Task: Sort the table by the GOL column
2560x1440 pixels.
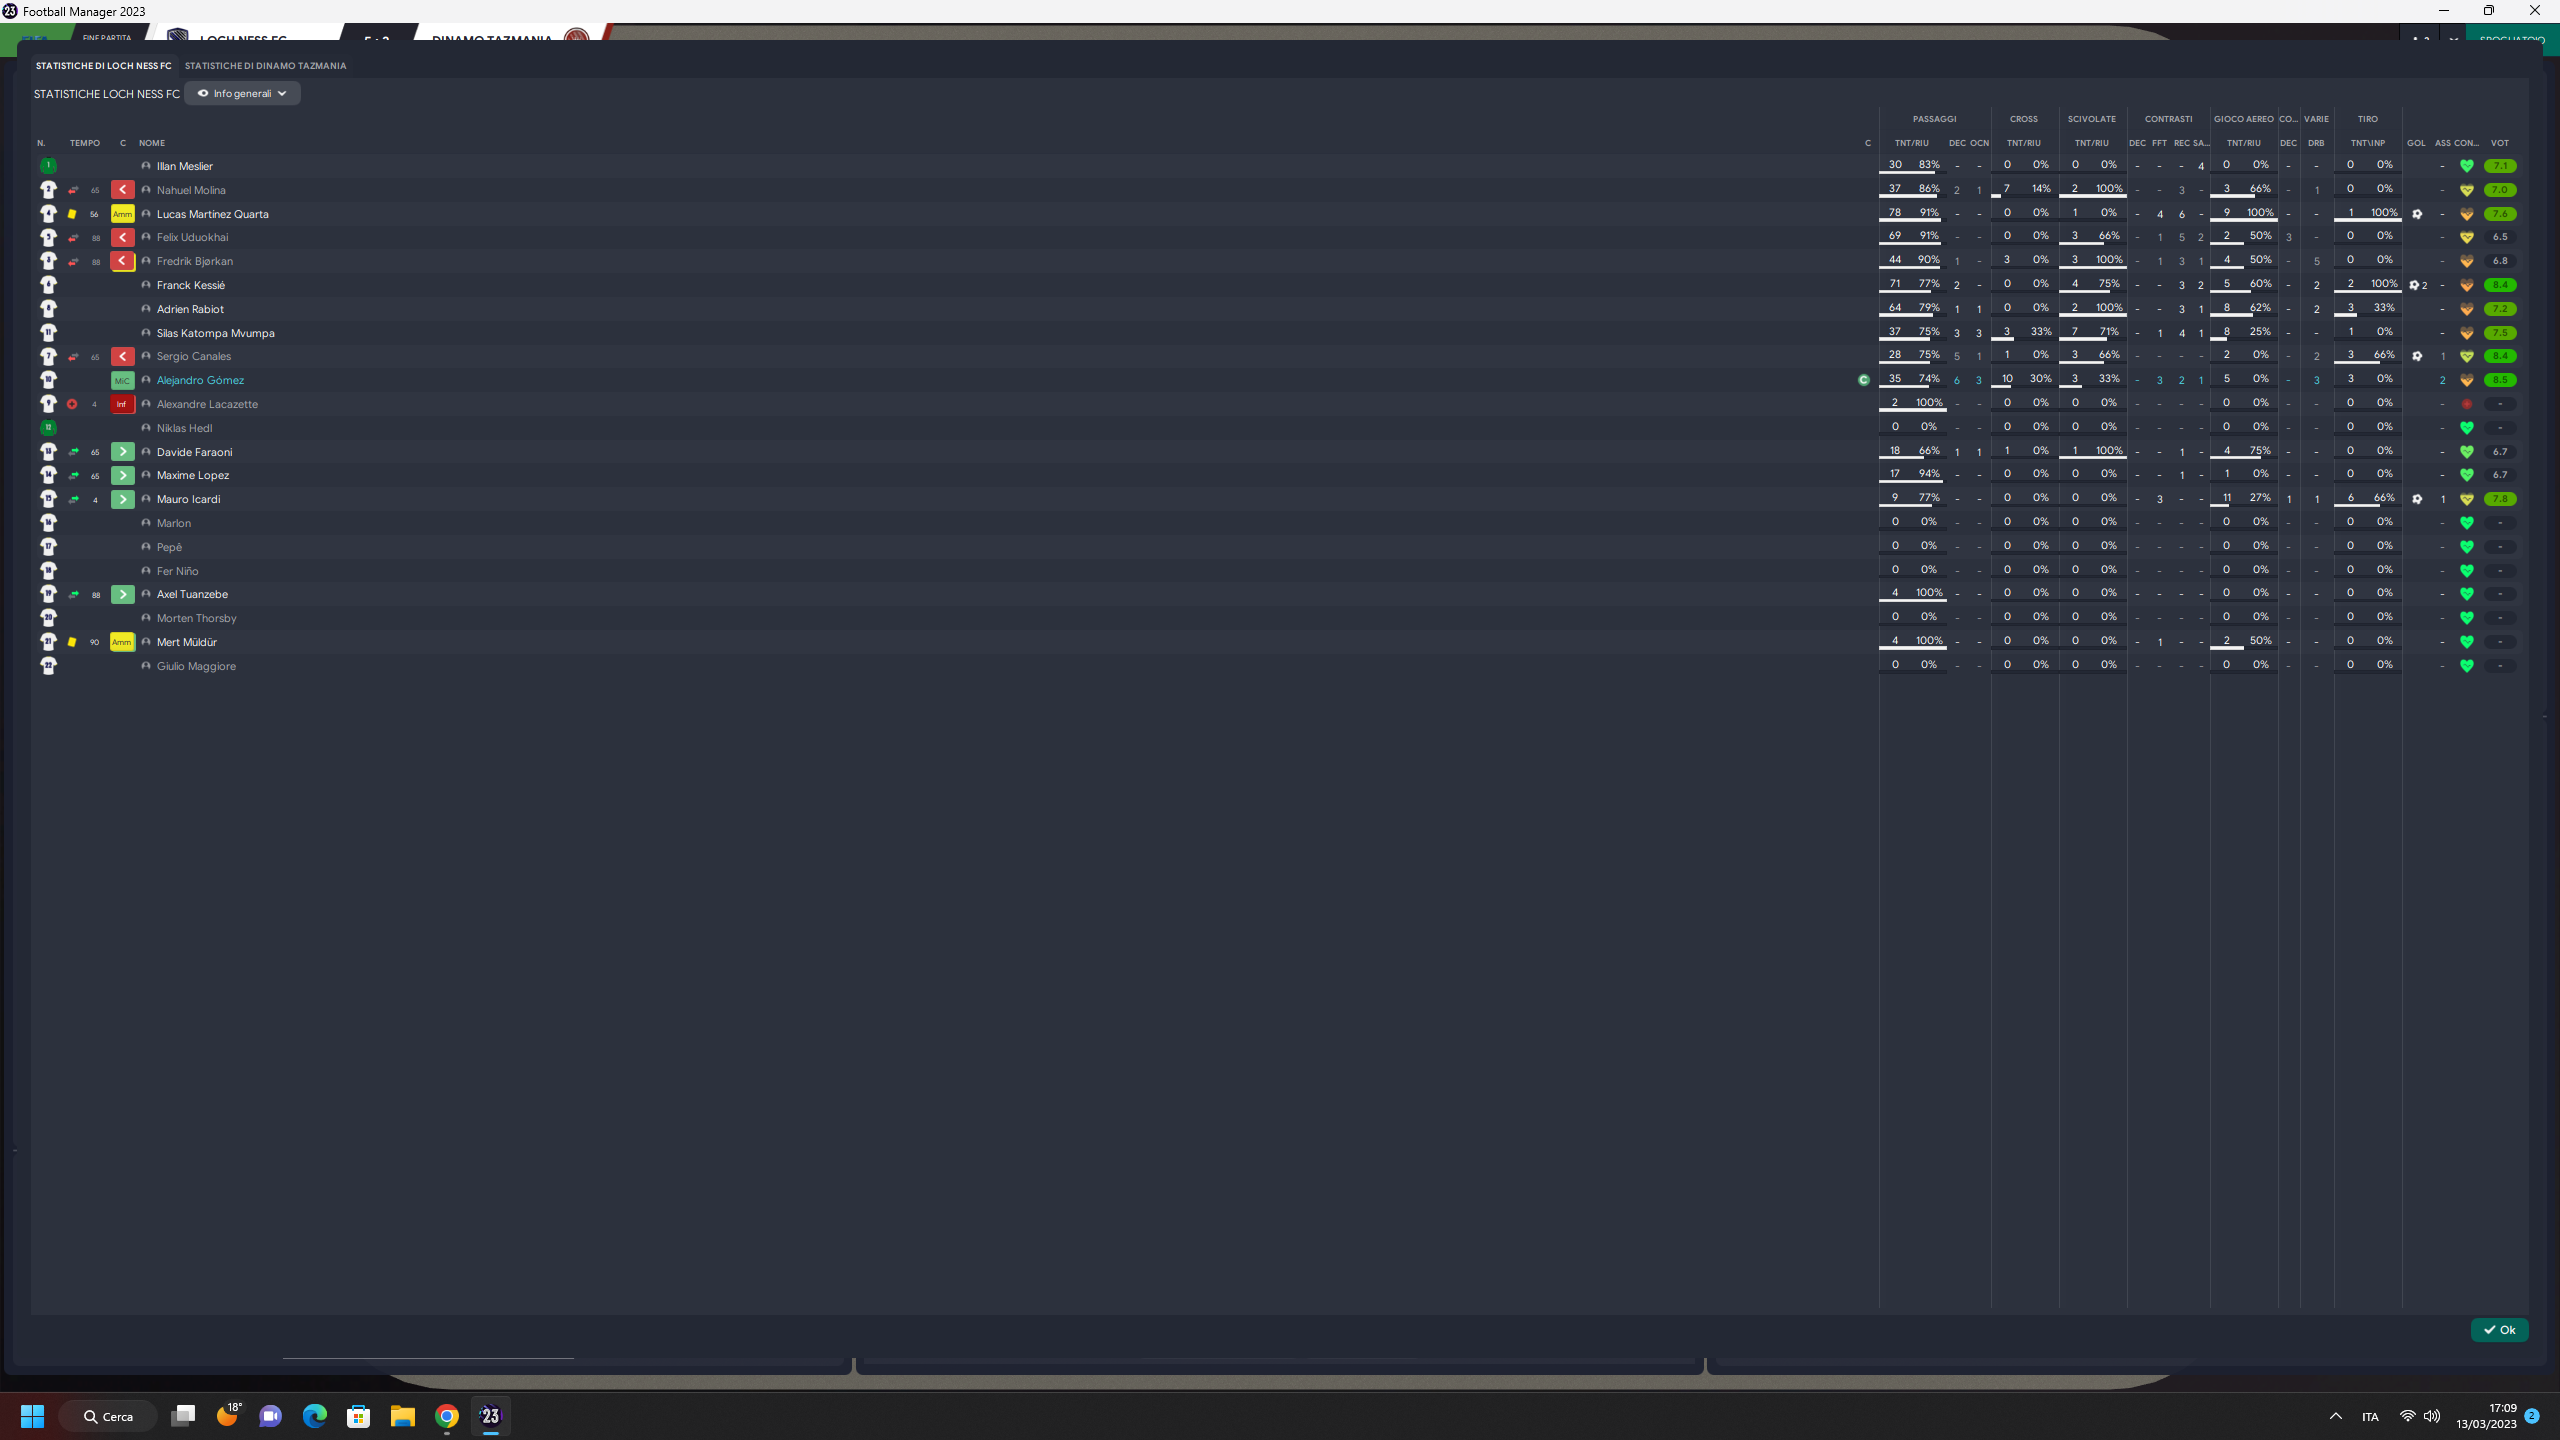Action: (x=2416, y=143)
